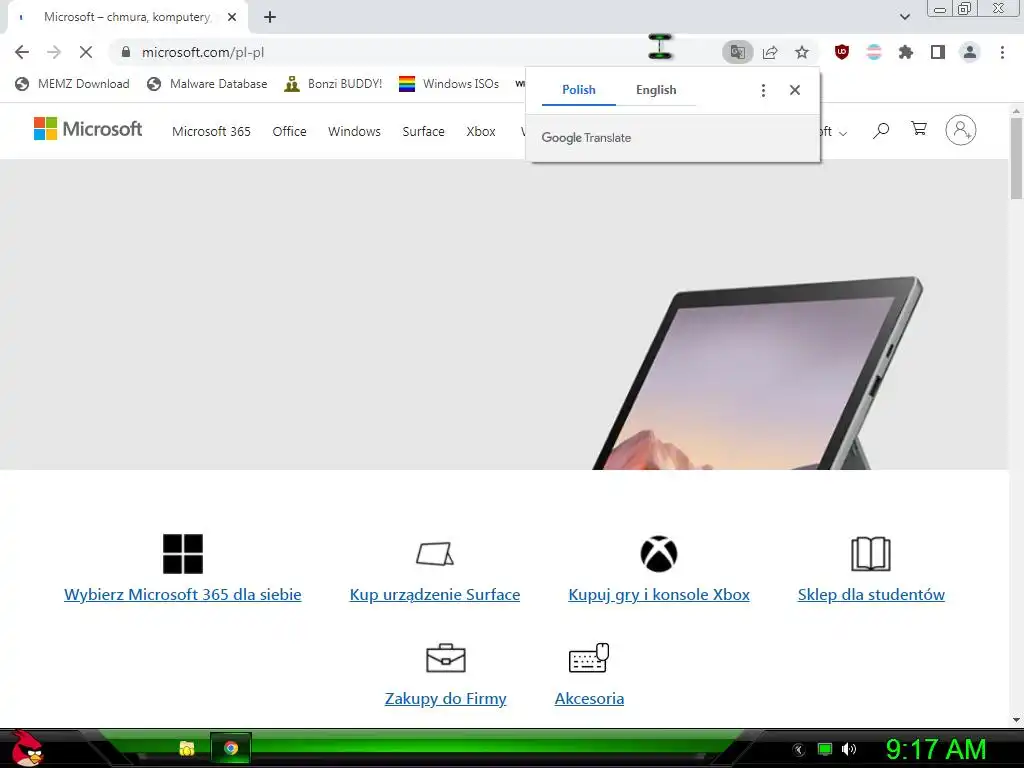Screen dimensions: 1024x768
Task: Open the file explorer taskbar icon
Action: [187, 748]
